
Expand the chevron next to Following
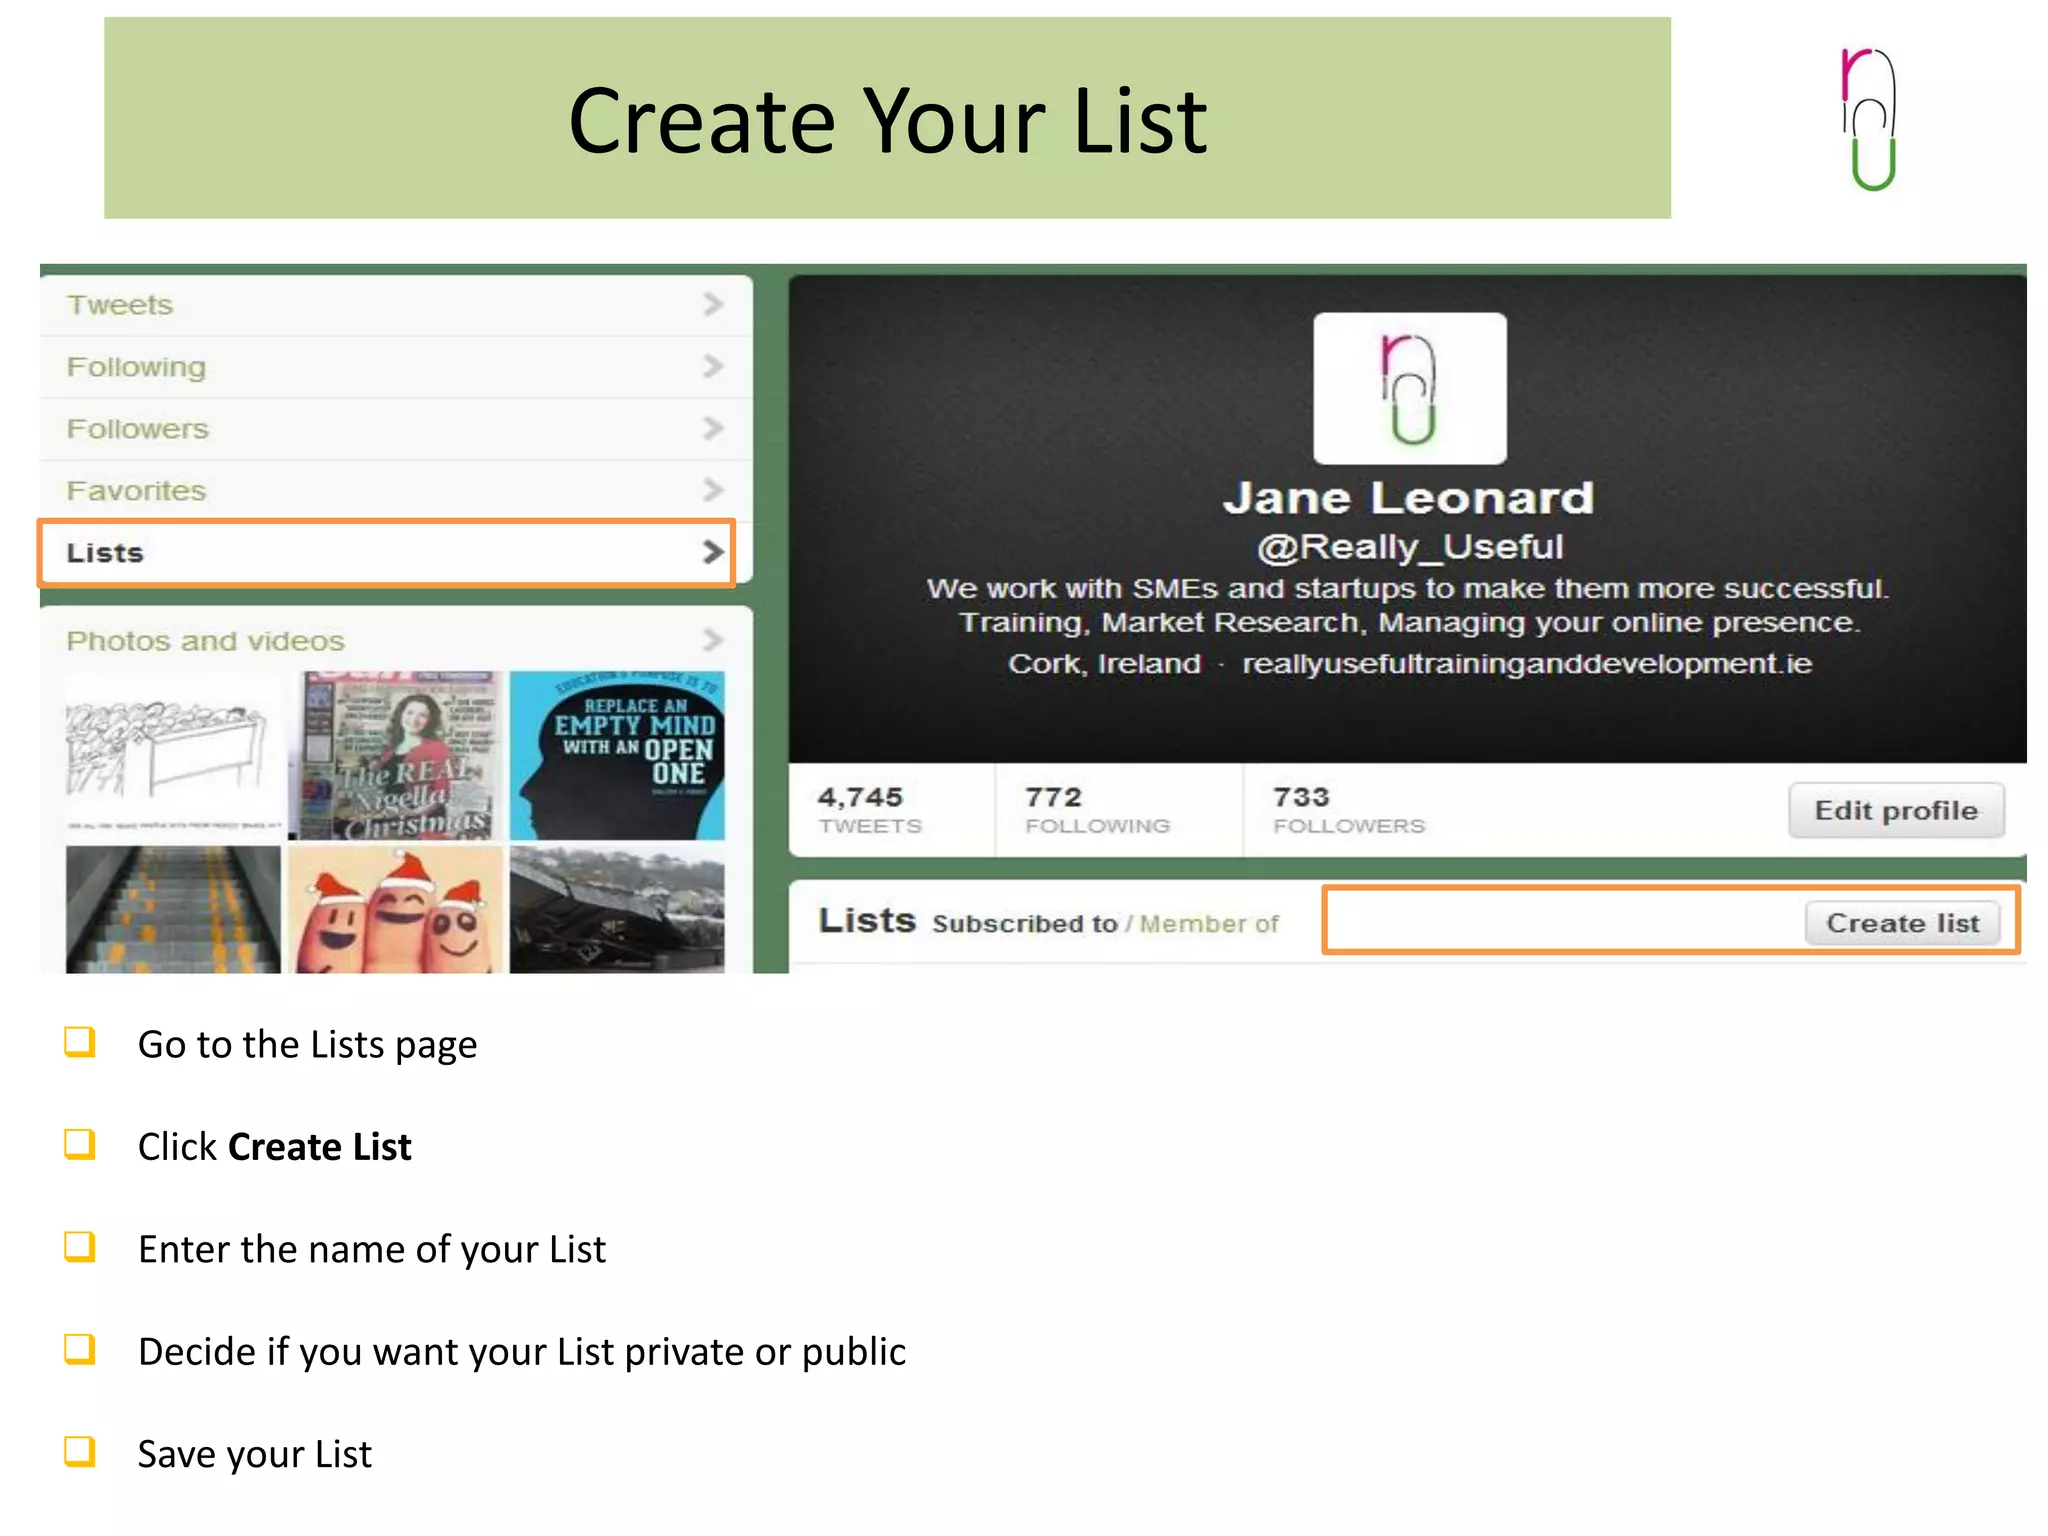pos(712,366)
